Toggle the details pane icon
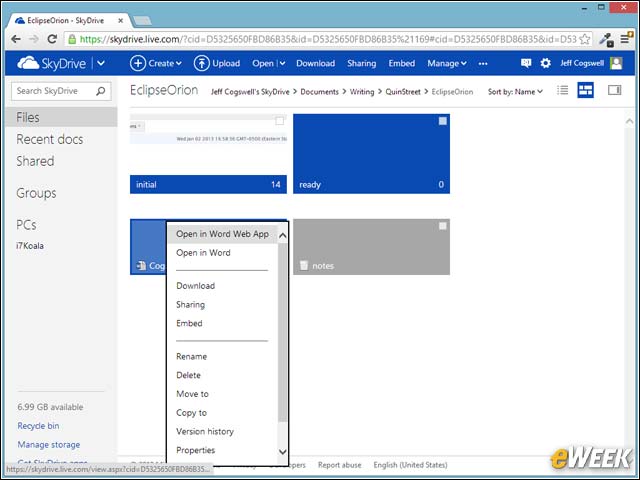The height and width of the screenshot is (480, 640). pos(614,90)
